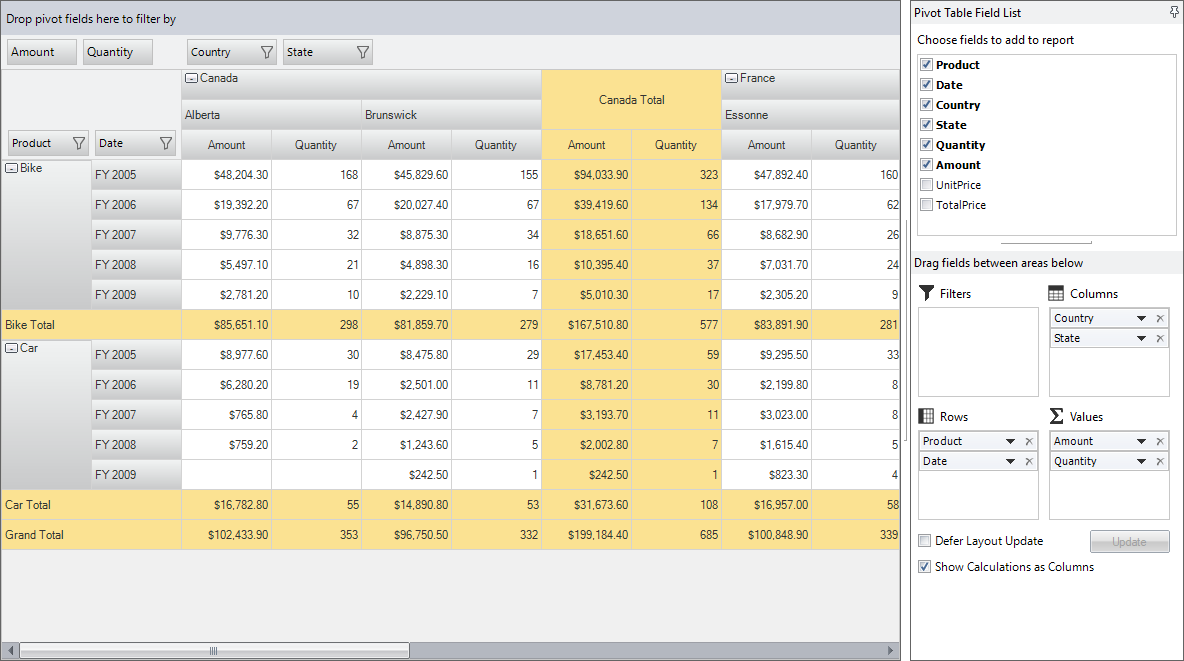1184x661 pixels.
Task: Click the horizontal scrollbar thumb
Action: coord(214,650)
